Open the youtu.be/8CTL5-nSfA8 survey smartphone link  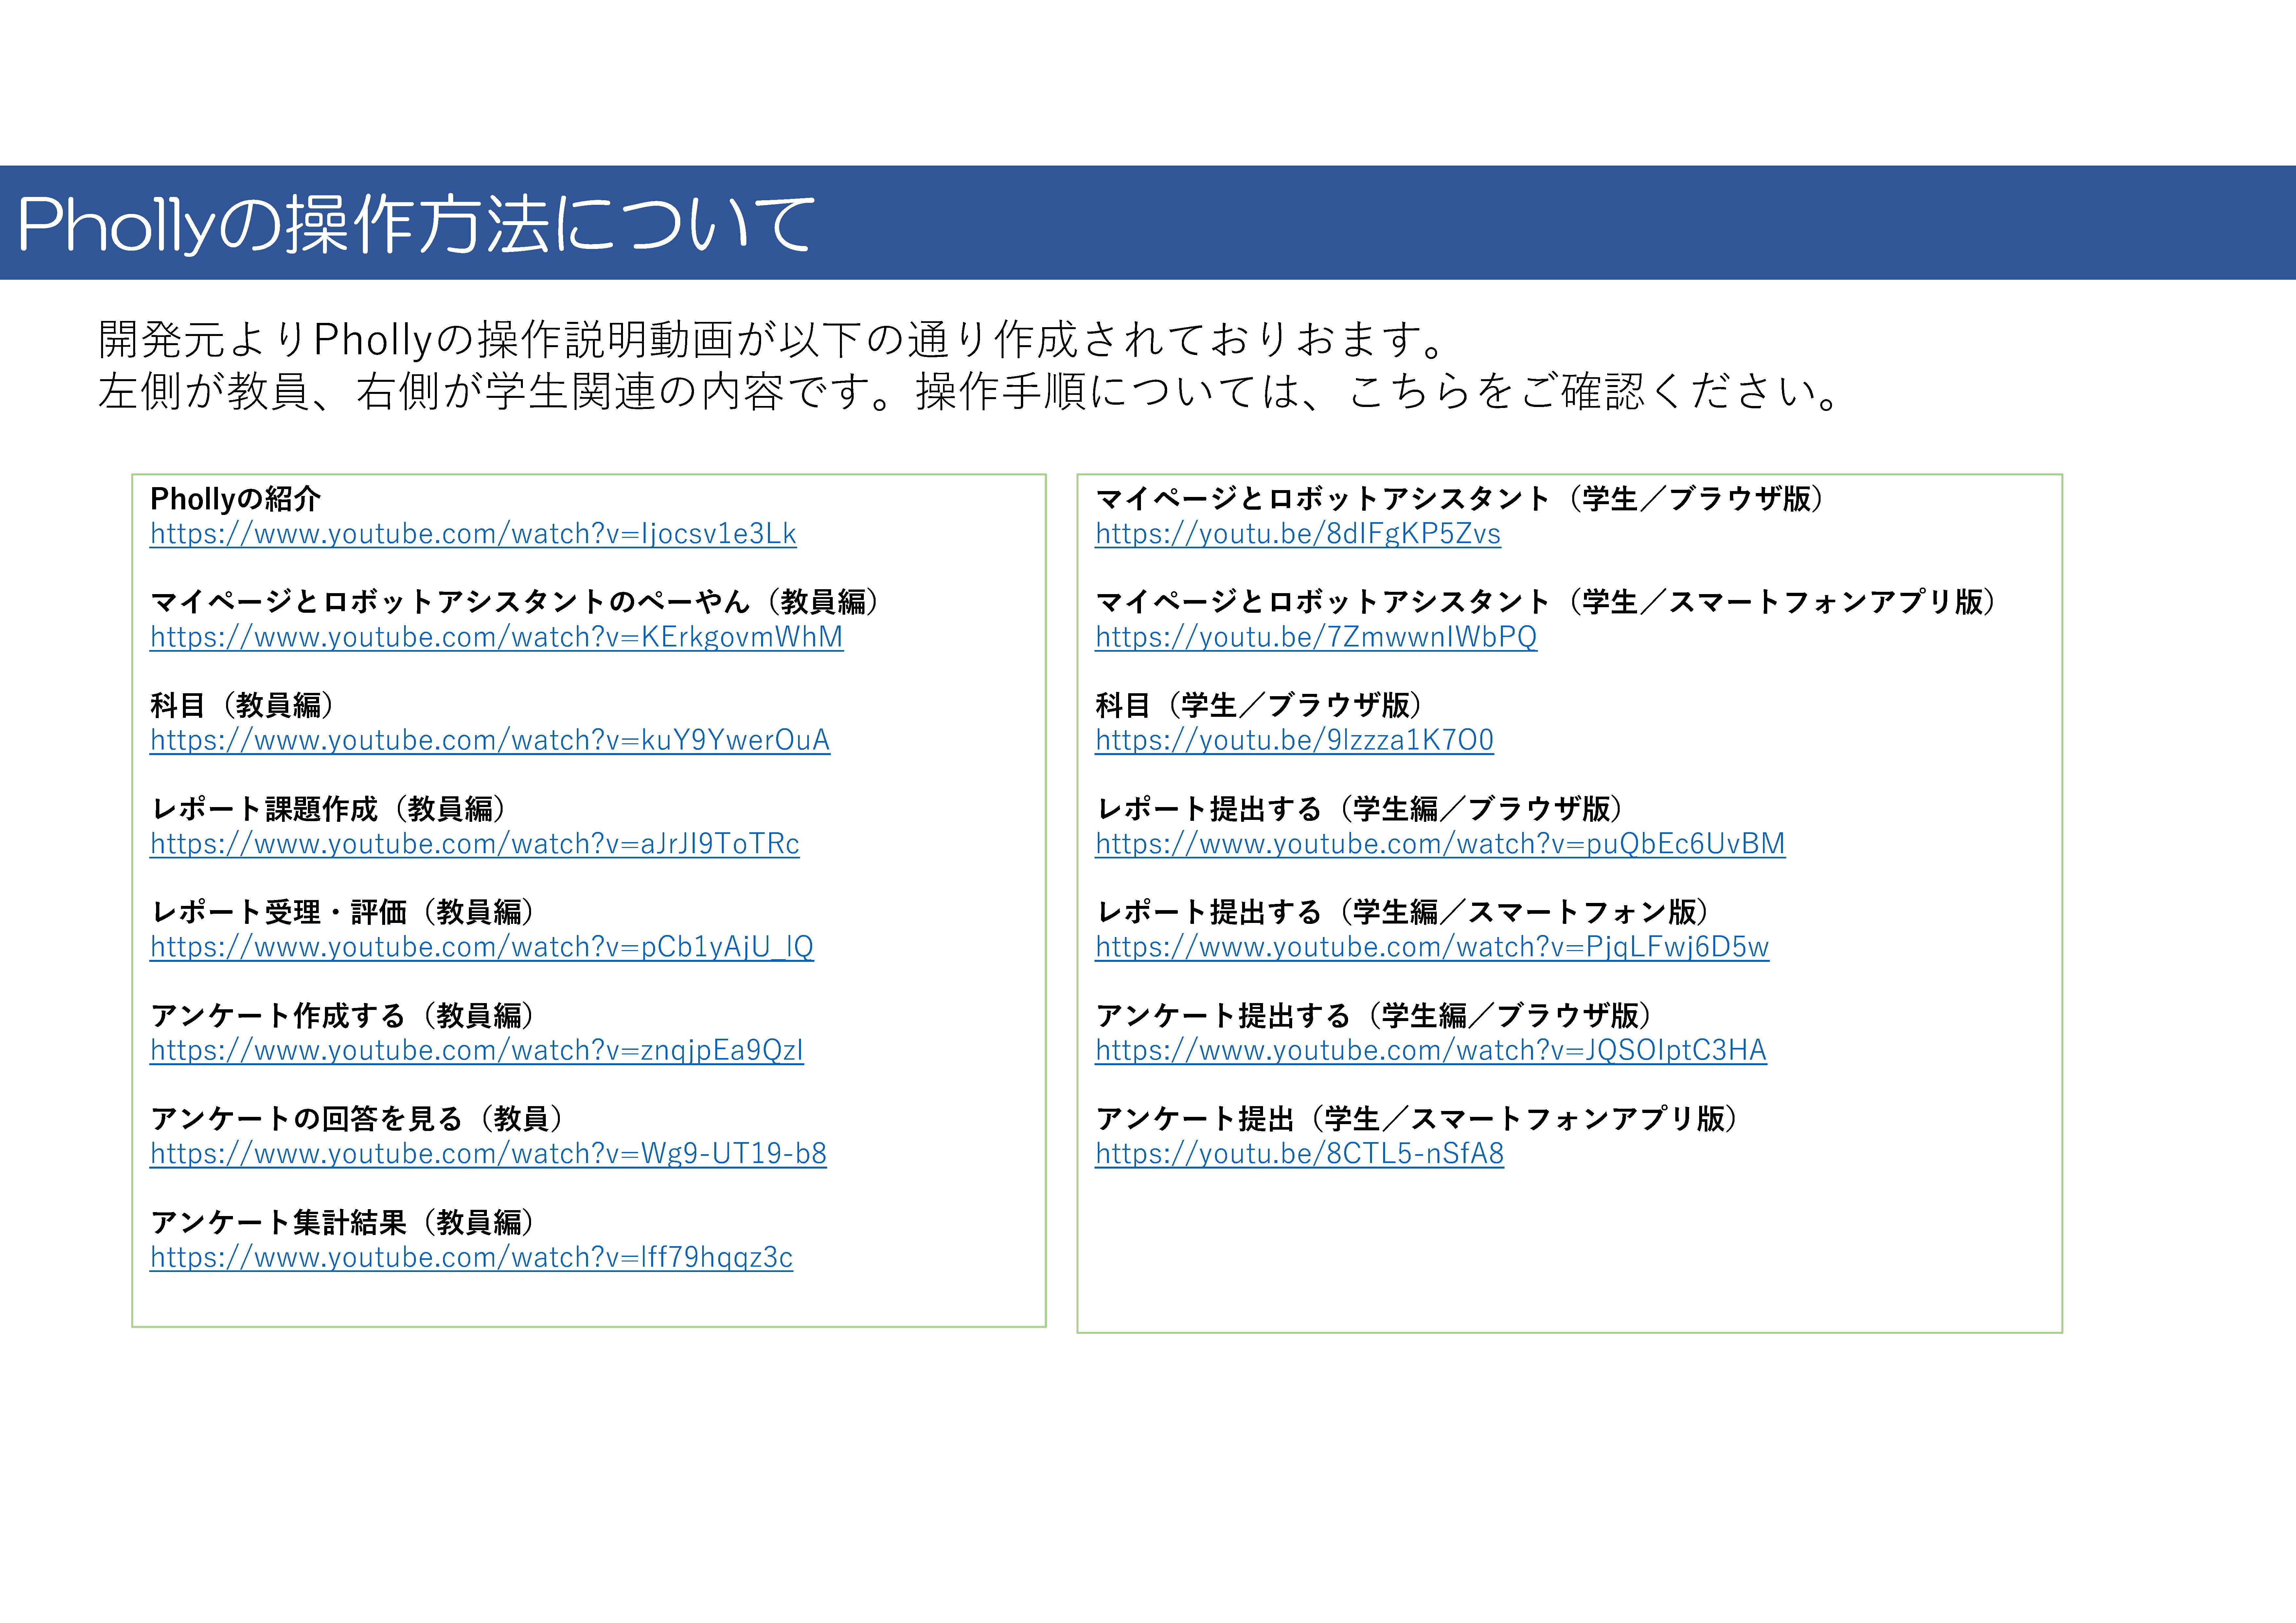tap(1299, 1154)
